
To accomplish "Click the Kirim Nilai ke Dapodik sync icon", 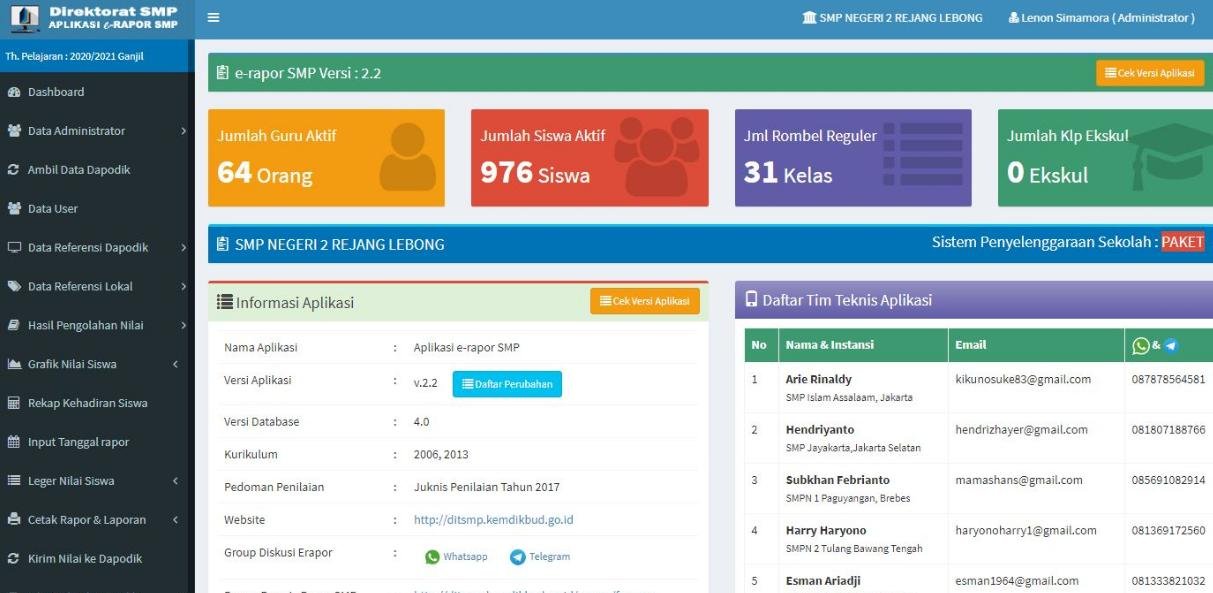I will pos(14,559).
